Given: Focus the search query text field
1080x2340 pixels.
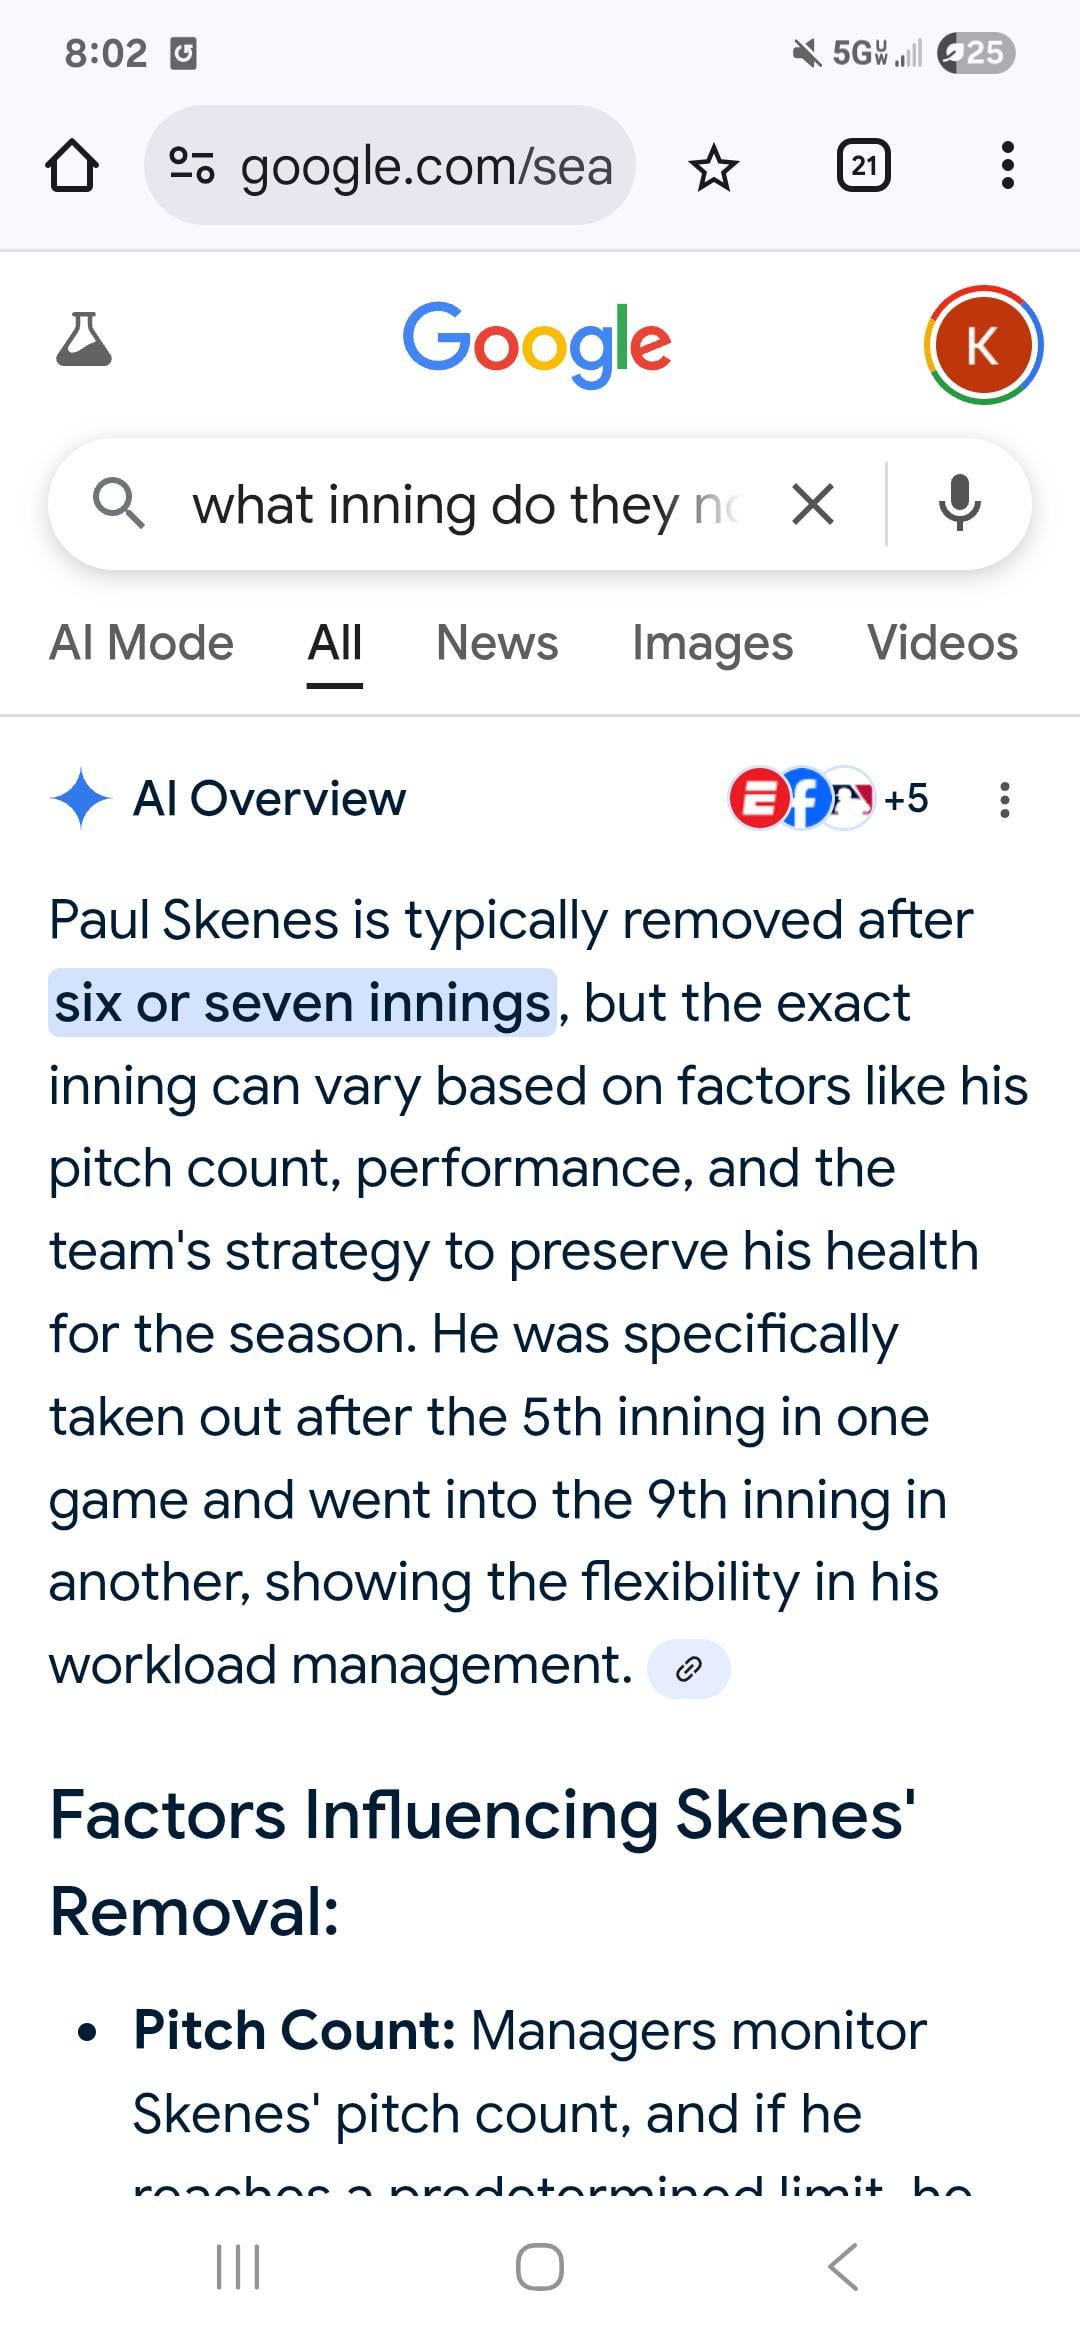Looking at the screenshot, I should point(465,504).
